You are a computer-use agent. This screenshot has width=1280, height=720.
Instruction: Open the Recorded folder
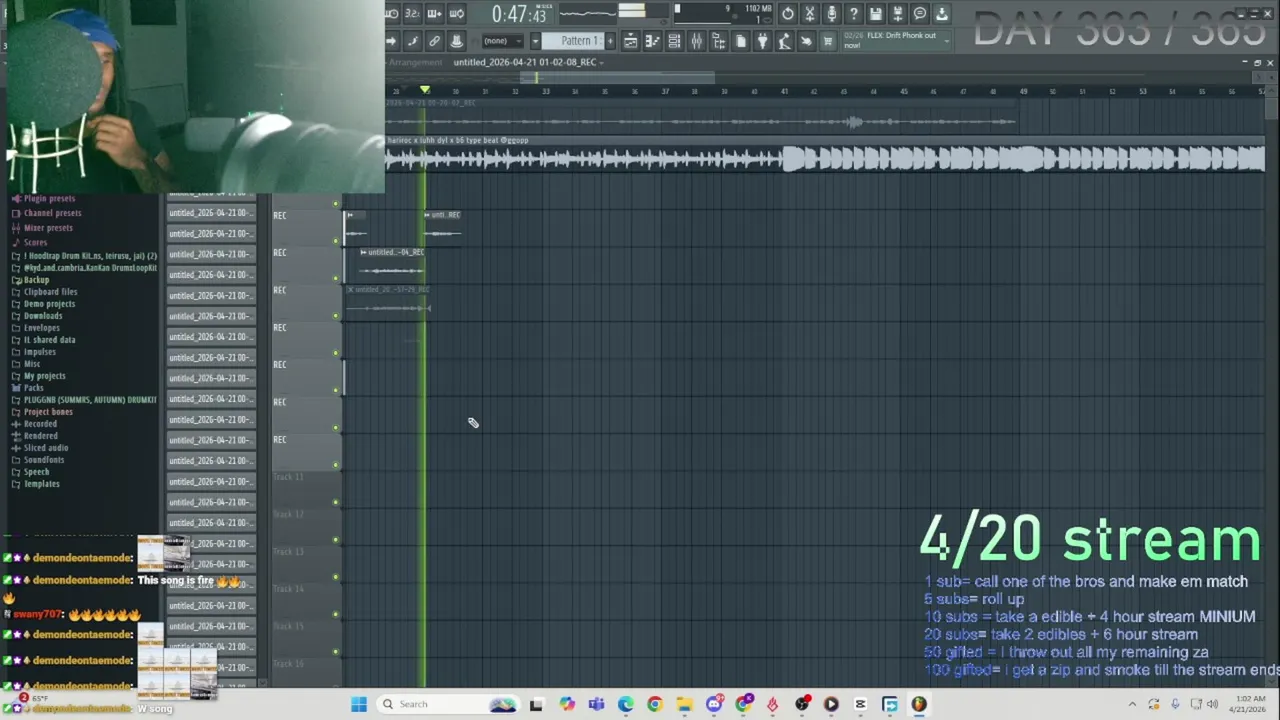40,424
